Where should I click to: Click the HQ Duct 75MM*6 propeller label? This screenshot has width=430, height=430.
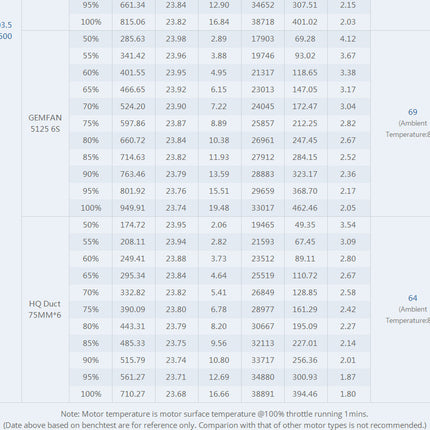[45, 309]
